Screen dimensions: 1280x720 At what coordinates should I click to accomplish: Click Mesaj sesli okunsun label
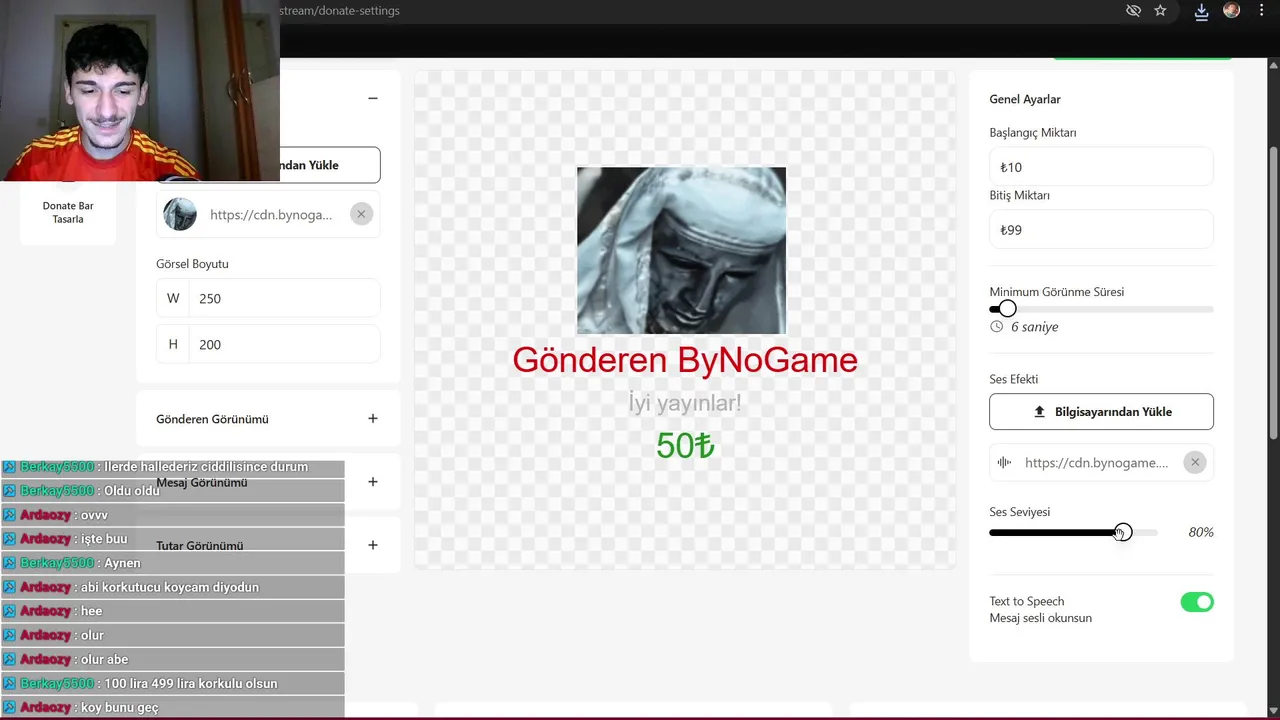tap(1041, 618)
